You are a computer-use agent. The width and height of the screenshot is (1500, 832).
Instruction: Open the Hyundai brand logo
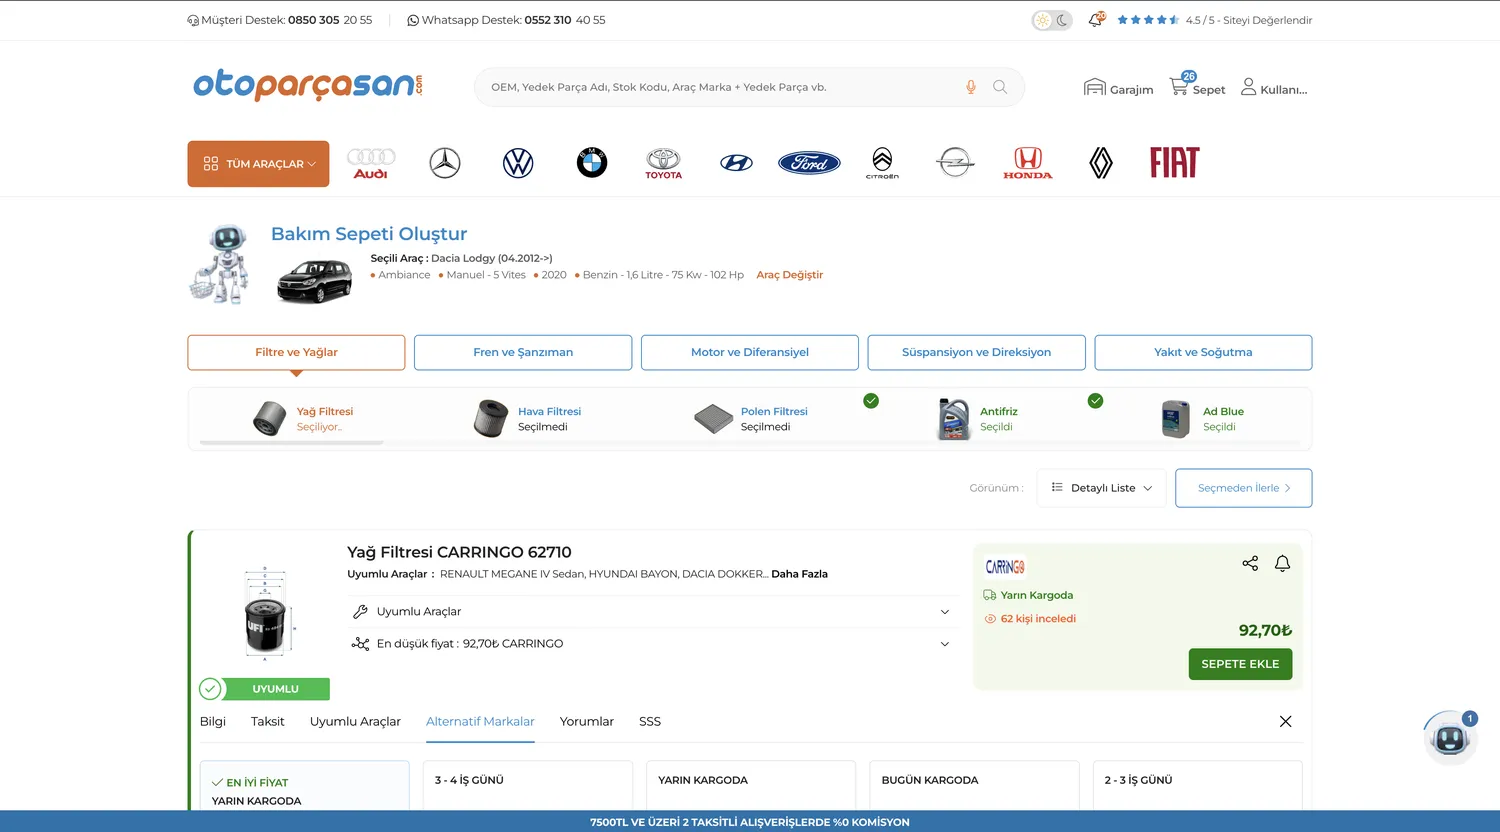pyautogui.click(x=737, y=163)
